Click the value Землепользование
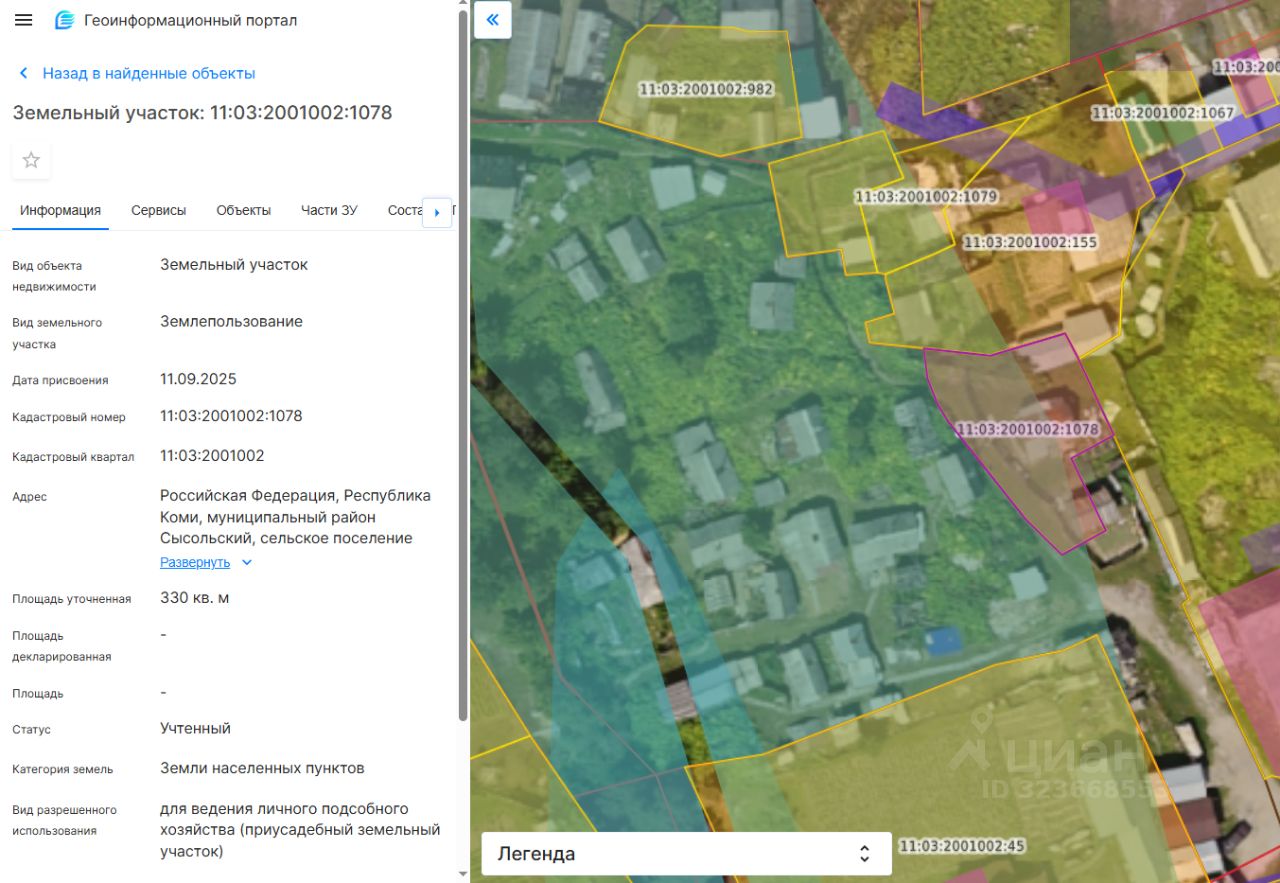This screenshot has width=1280, height=883. point(231,322)
